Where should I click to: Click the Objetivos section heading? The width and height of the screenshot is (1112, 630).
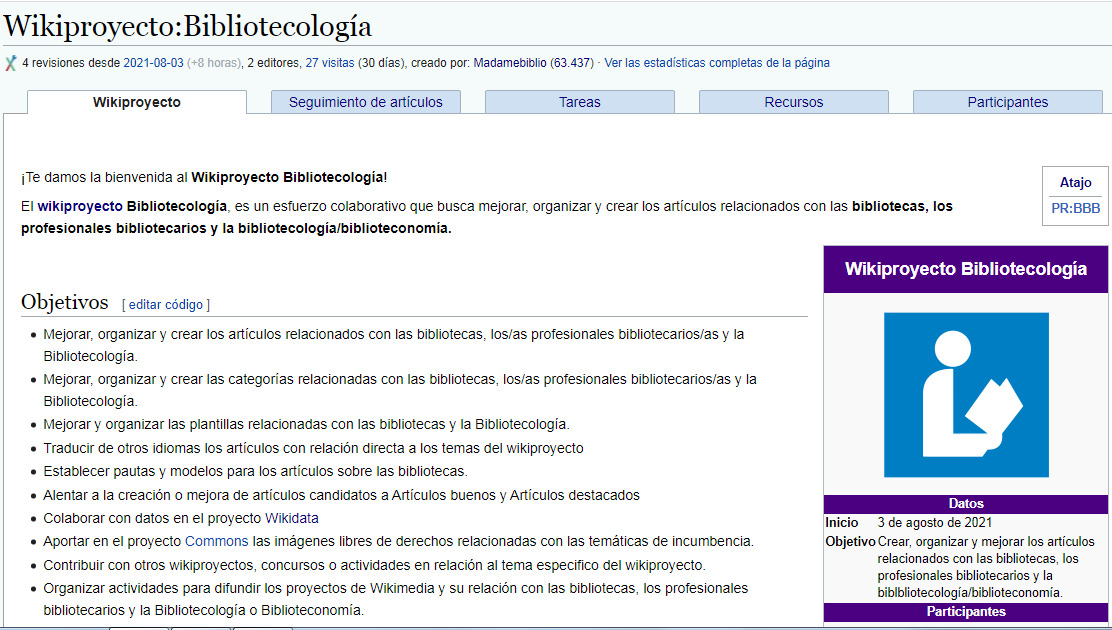tap(65, 302)
